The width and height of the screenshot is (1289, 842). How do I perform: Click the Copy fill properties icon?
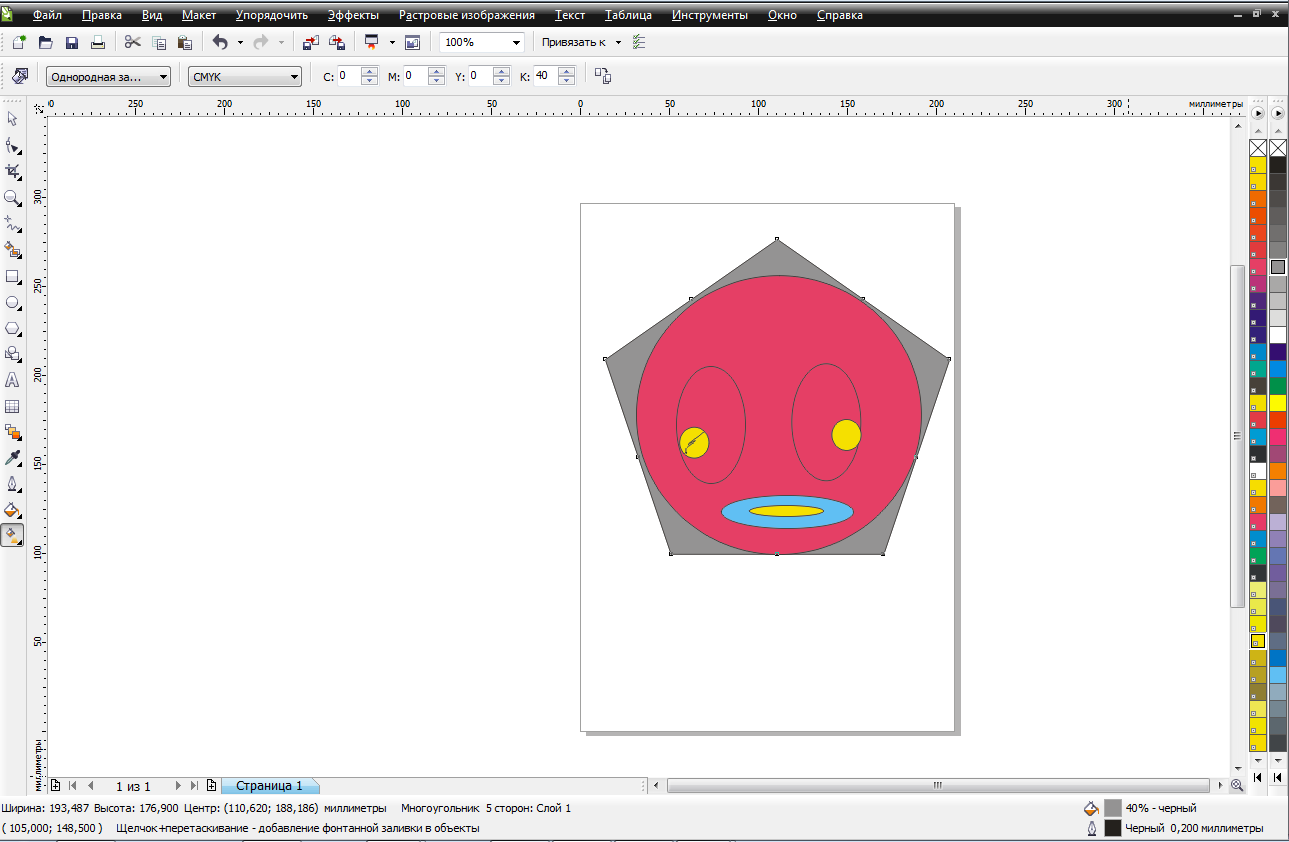(603, 76)
